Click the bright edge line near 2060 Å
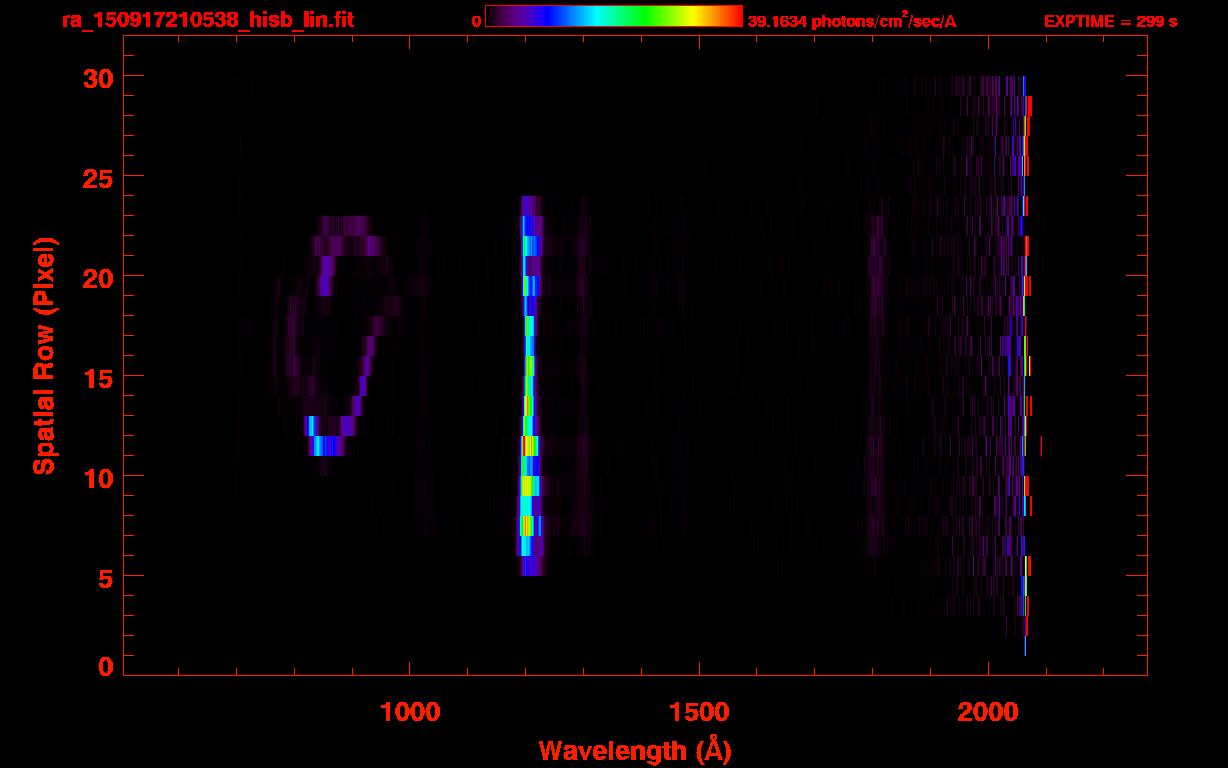The image size is (1228, 768). coord(1026,365)
